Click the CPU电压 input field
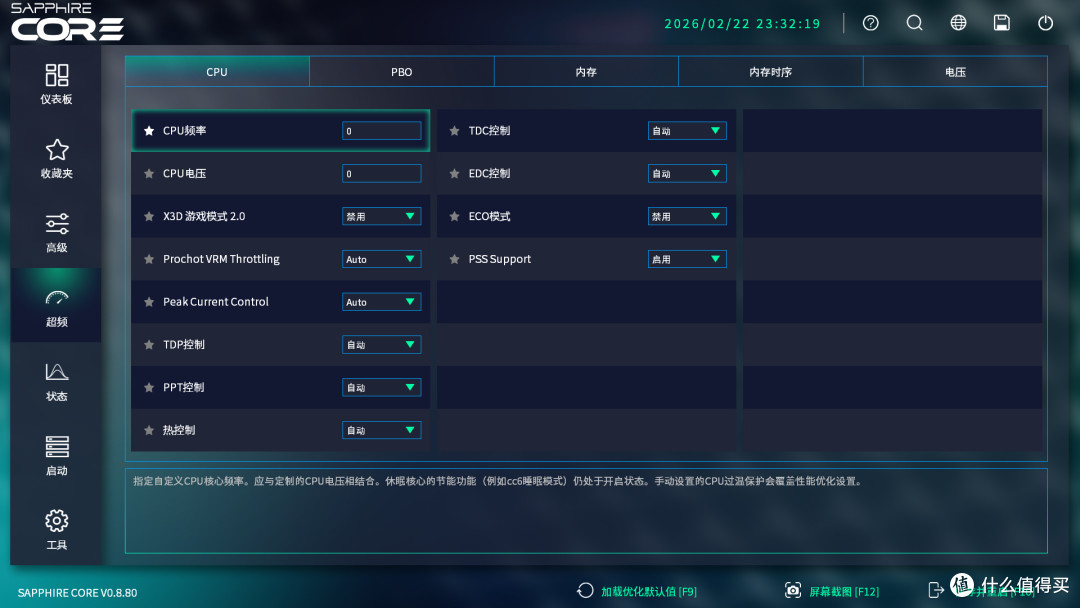This screenshot has height=608, width=1080. point(382,174)
